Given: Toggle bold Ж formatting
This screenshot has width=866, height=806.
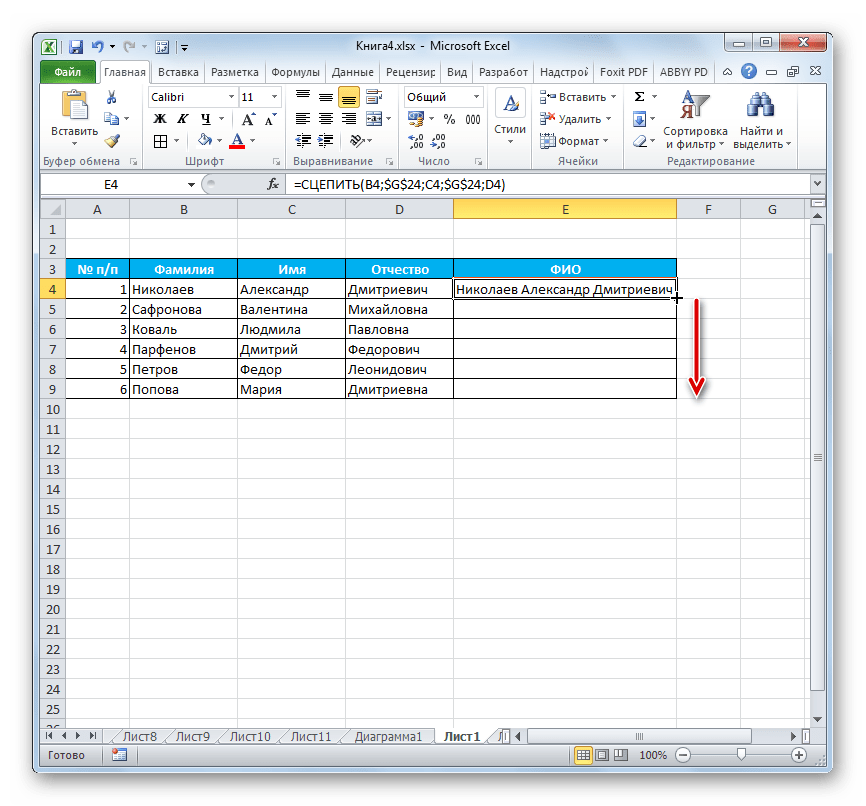Looking at the screenshot, I should click(x=159, y=119).
